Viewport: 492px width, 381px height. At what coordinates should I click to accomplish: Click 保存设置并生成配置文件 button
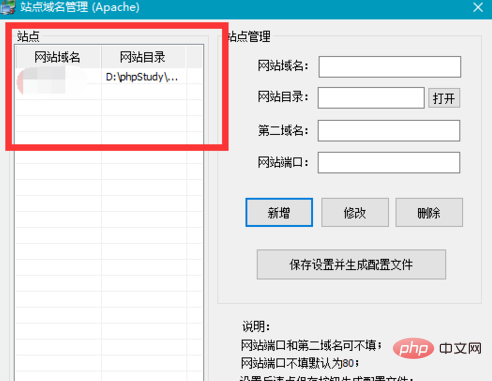pyautogui.click(x=351, y=264)
